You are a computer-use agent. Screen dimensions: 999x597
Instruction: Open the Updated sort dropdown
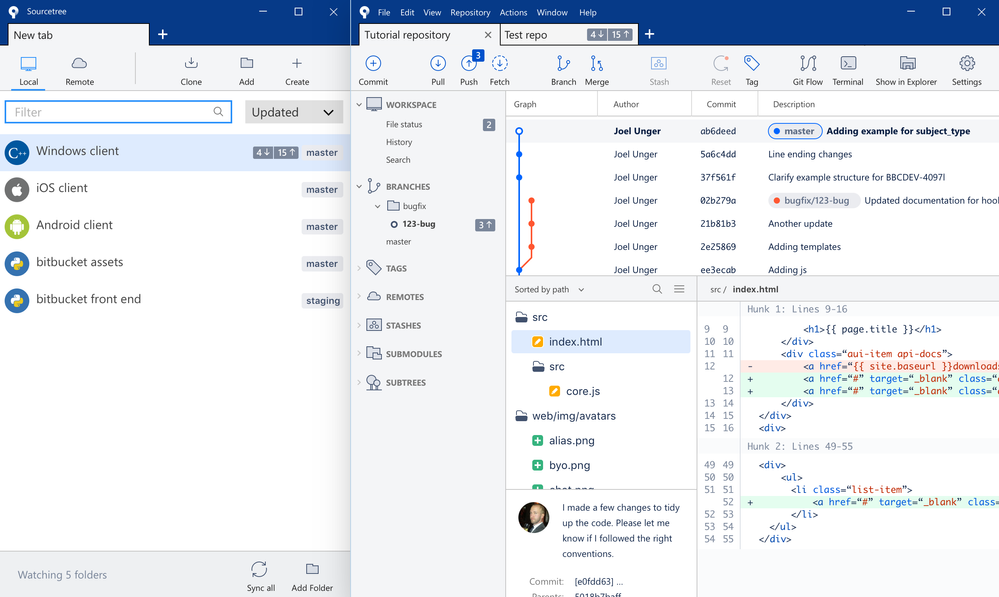(294, 112)
